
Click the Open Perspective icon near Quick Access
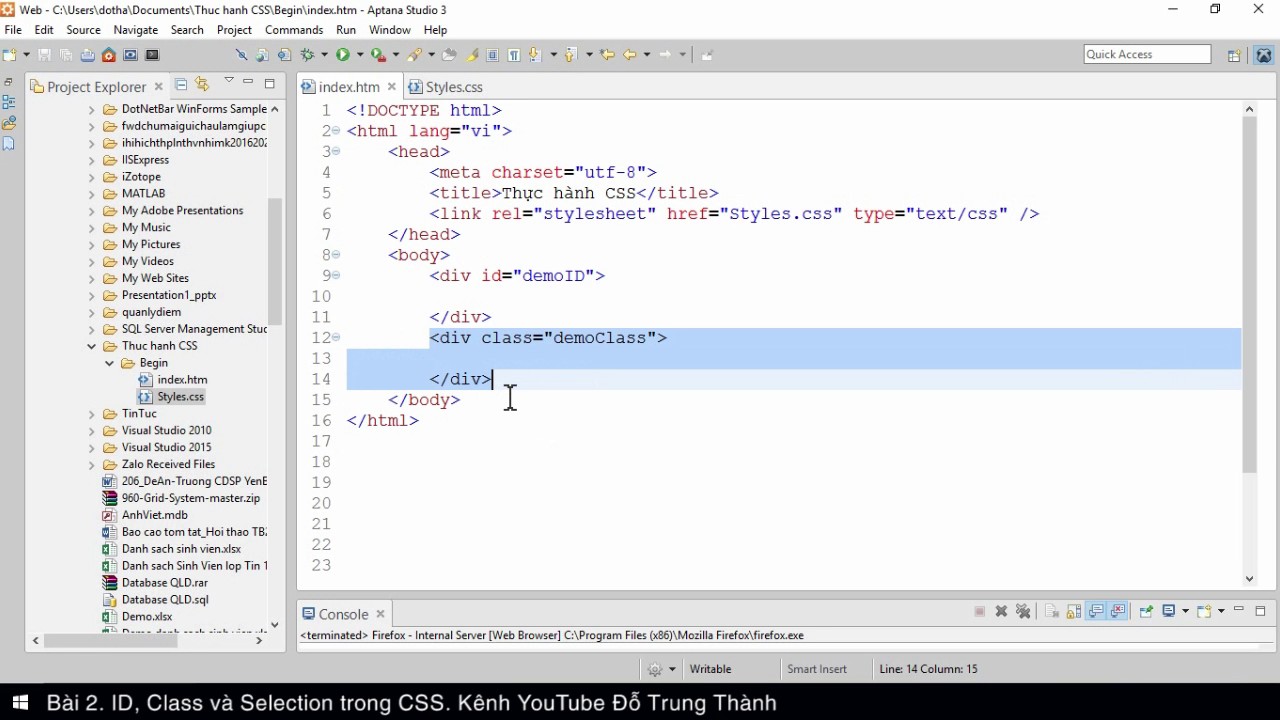tap(1234, 55)
